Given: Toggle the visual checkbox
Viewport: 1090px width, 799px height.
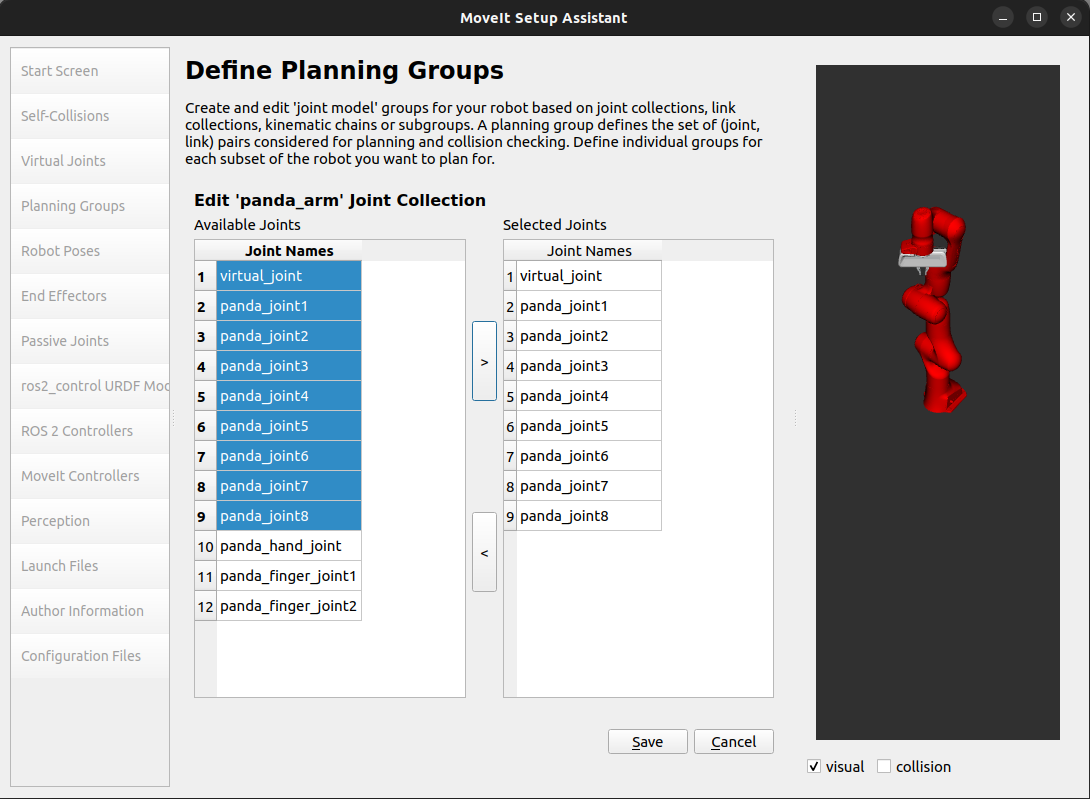Looking at the screenshot, I should pyautogui.click(x=814, y=767).
